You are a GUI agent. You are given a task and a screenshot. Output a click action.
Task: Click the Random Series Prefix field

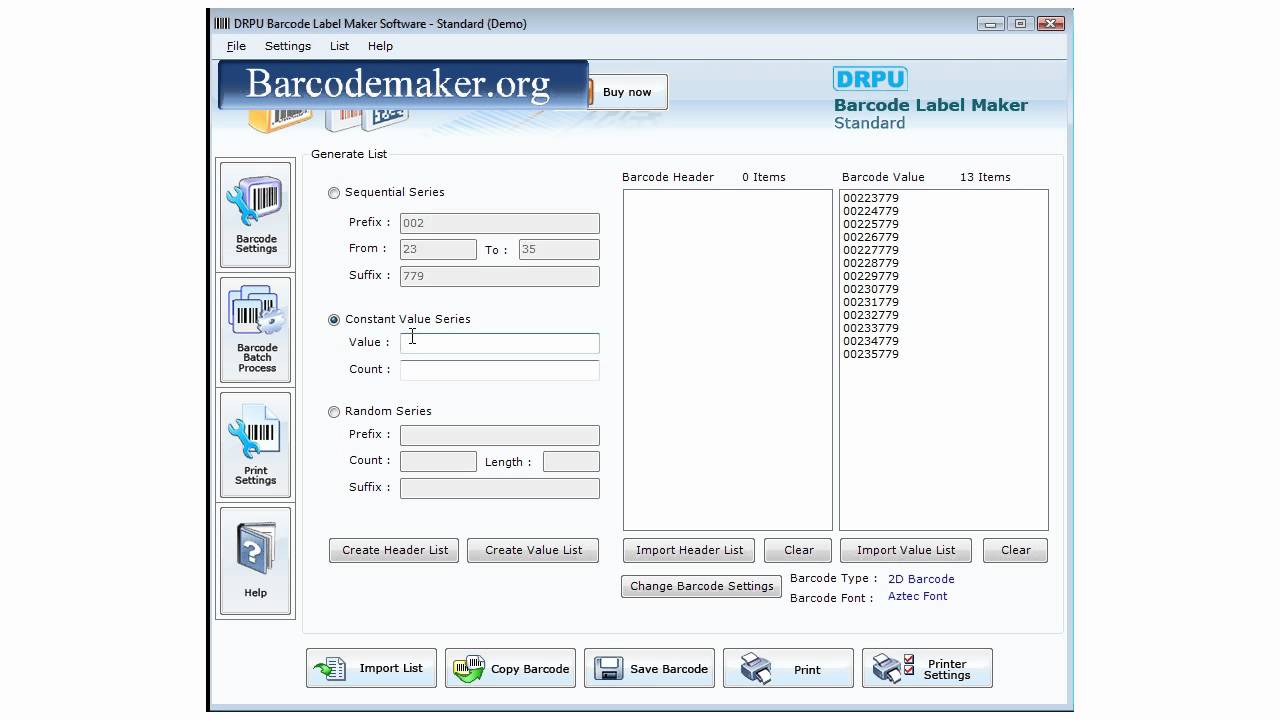tap(500, 435)
